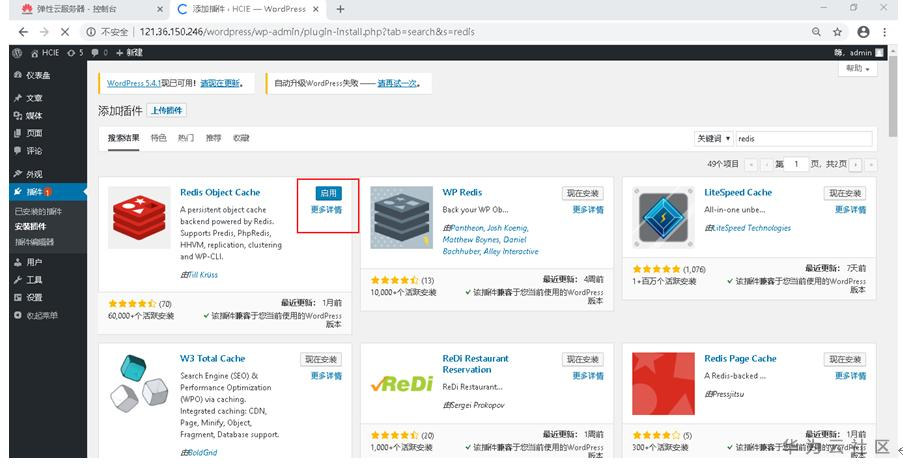Viewport: 903px width, 472px height.
Task: Click 启用 for Redis Object Cache
Action: click(x=328, y=193)
